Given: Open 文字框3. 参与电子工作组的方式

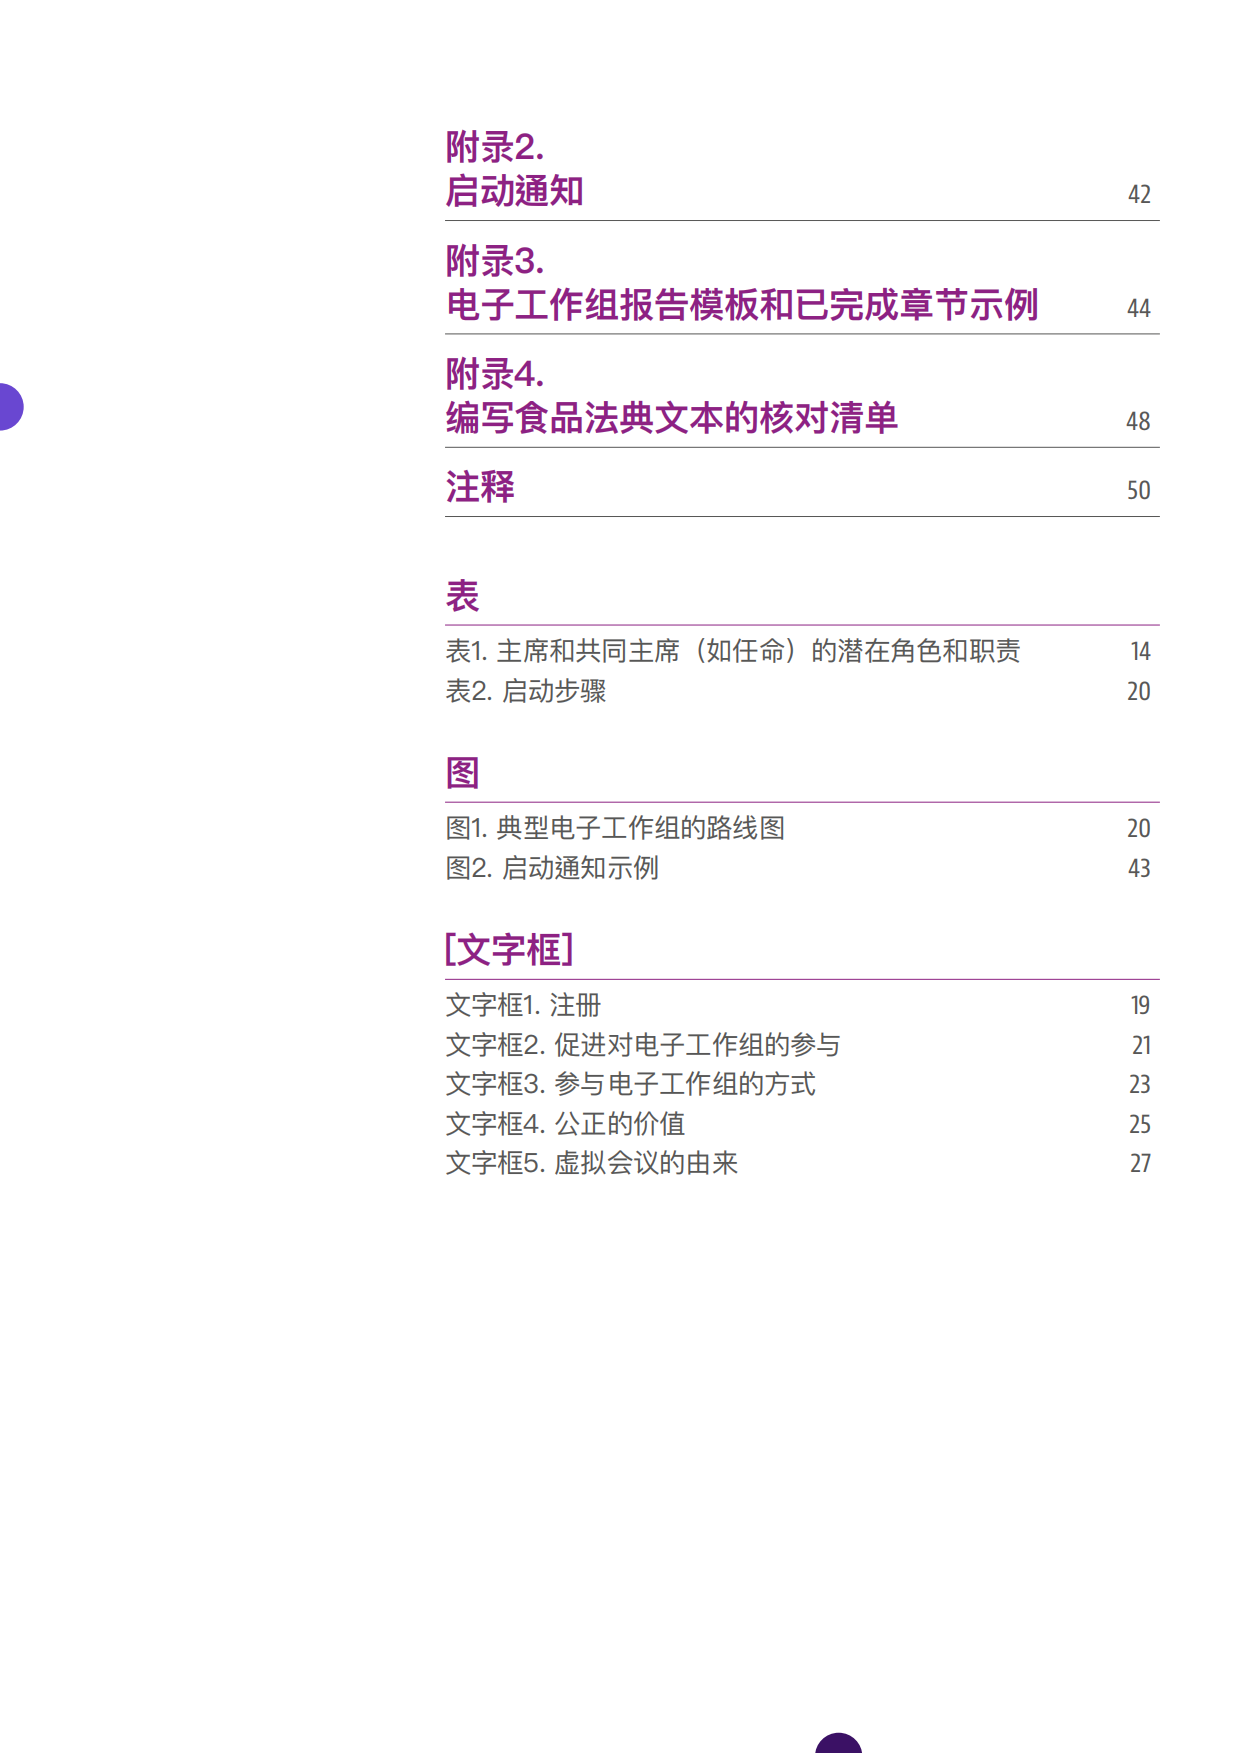Looking at the screenshot, I should [630, 1084].
